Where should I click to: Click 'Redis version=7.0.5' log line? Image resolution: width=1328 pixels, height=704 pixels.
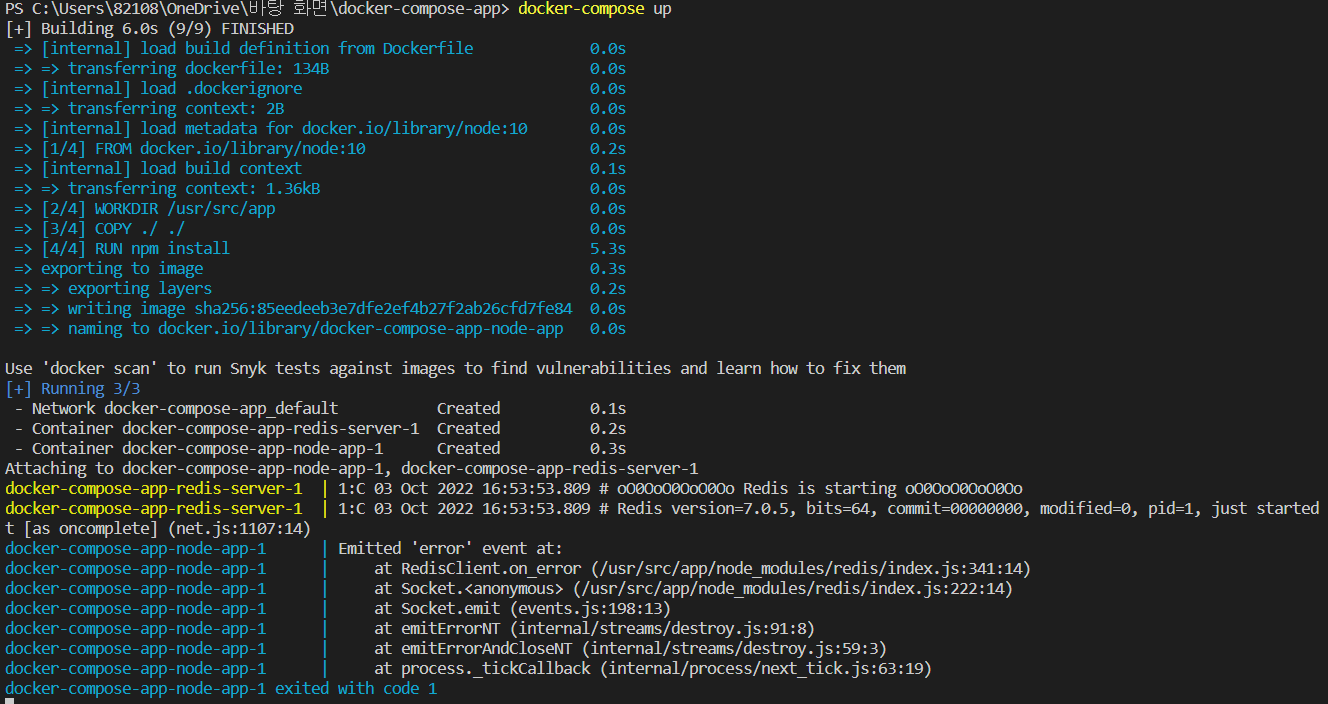662,509
